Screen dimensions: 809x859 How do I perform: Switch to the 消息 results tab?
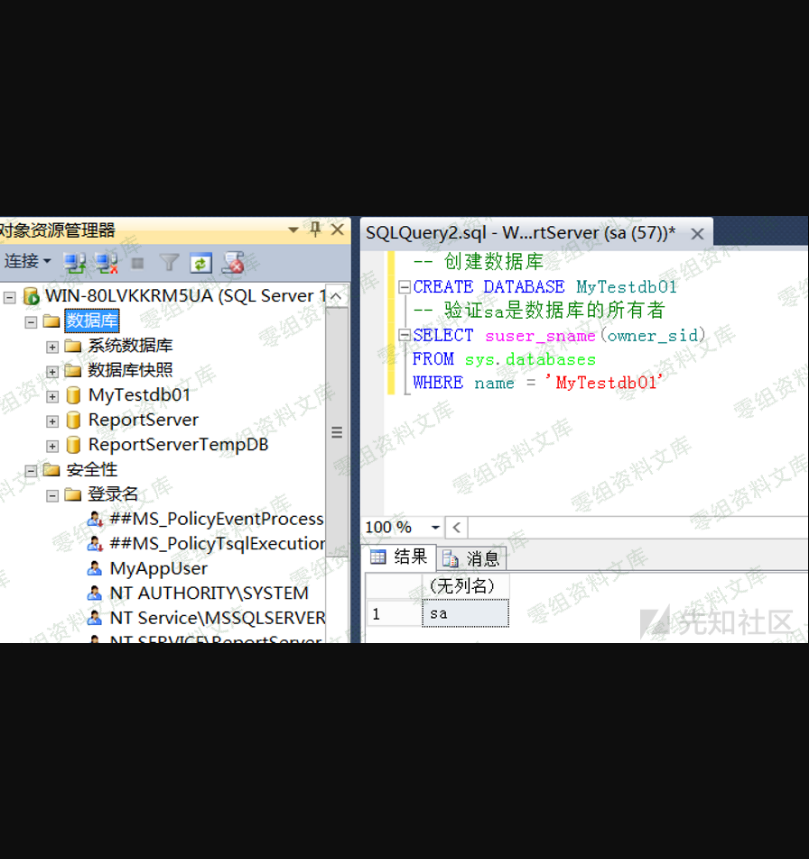click(x=473, y=558)
